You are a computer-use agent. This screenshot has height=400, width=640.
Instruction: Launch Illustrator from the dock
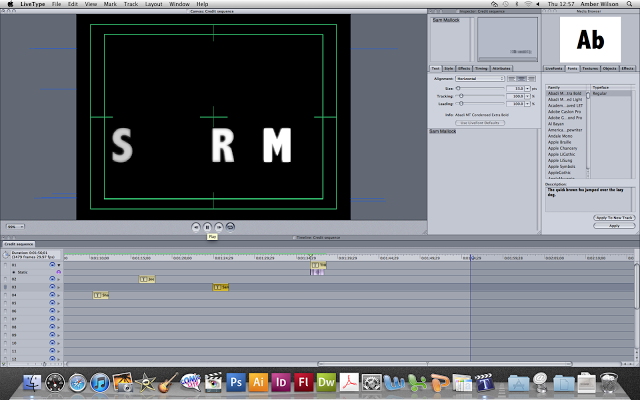point(258,382)
